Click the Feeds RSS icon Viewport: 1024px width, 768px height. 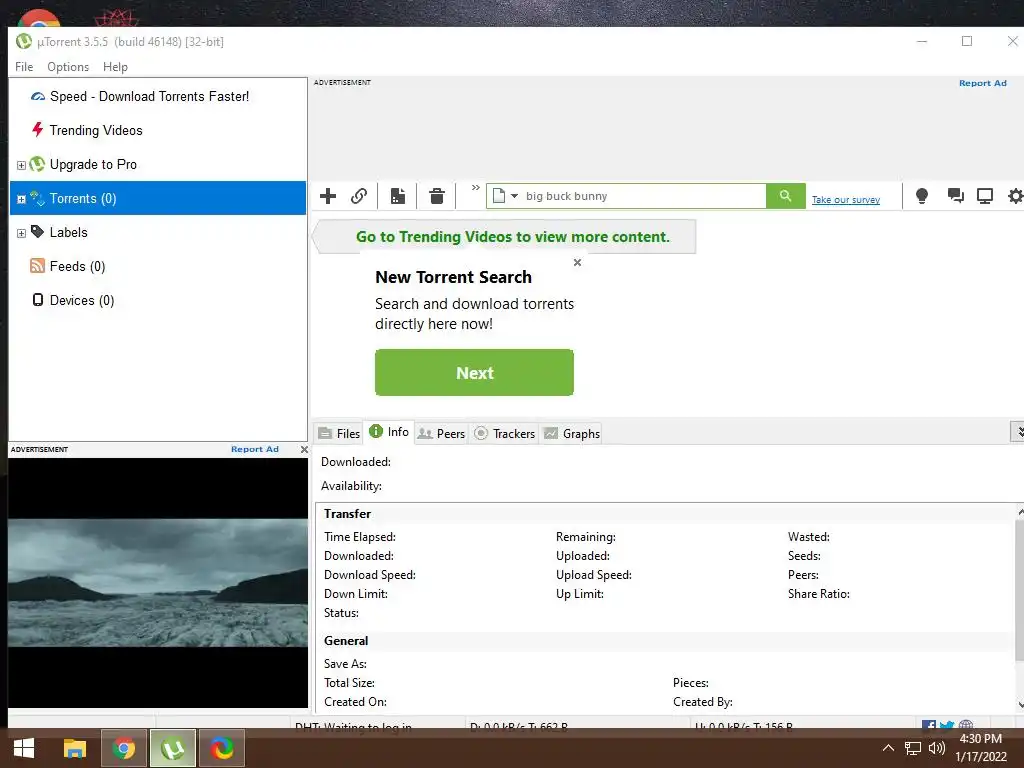pyautogui.click(x=38, y=266)
